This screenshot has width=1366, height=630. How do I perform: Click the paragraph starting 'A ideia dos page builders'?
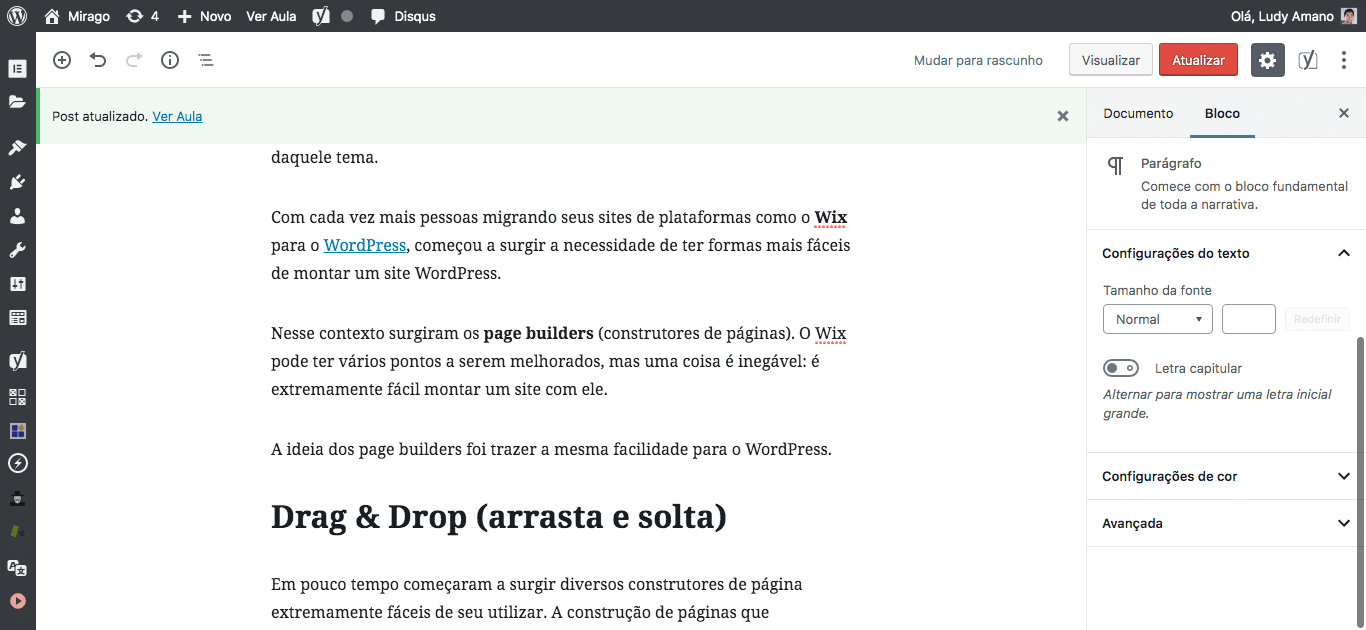[x=551, y=449]
